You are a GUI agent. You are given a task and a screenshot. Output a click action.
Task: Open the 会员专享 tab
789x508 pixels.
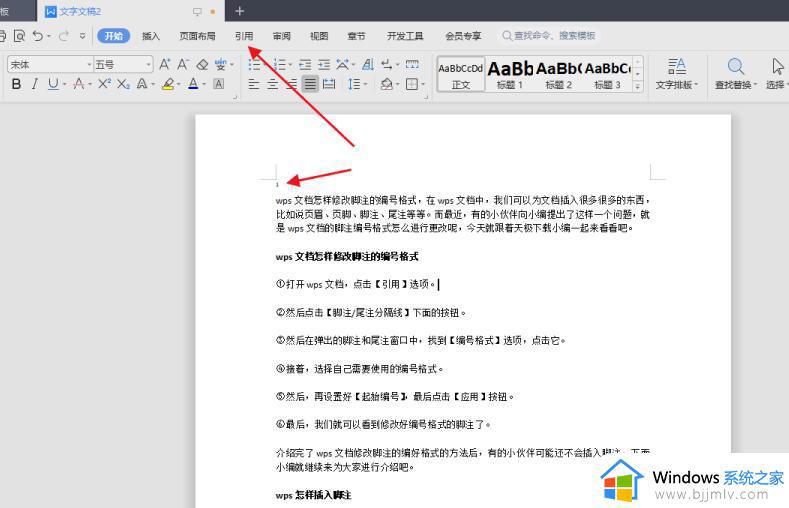(463, 36)
